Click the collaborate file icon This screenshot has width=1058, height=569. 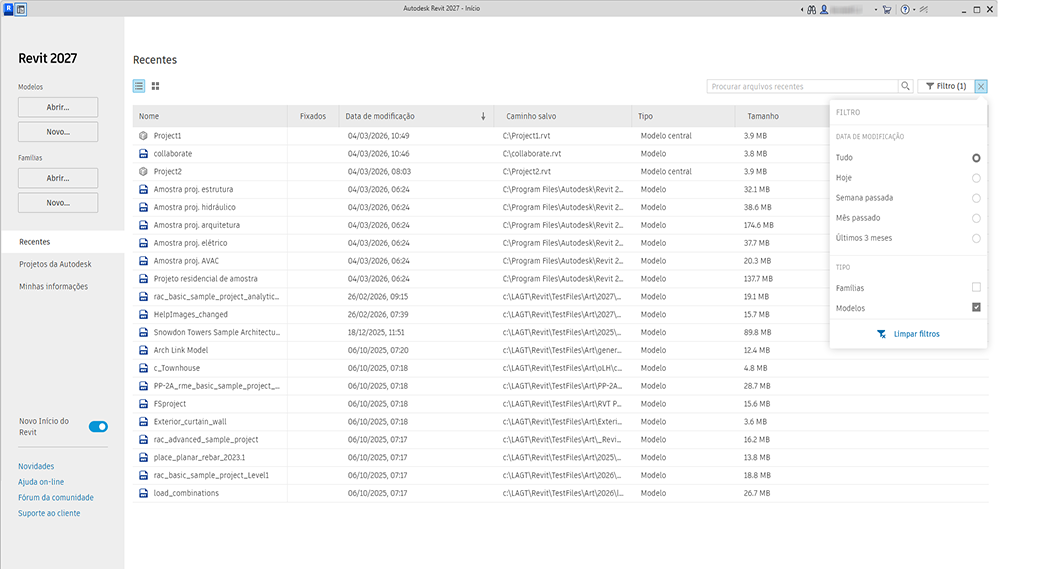[x=143, y=153]
